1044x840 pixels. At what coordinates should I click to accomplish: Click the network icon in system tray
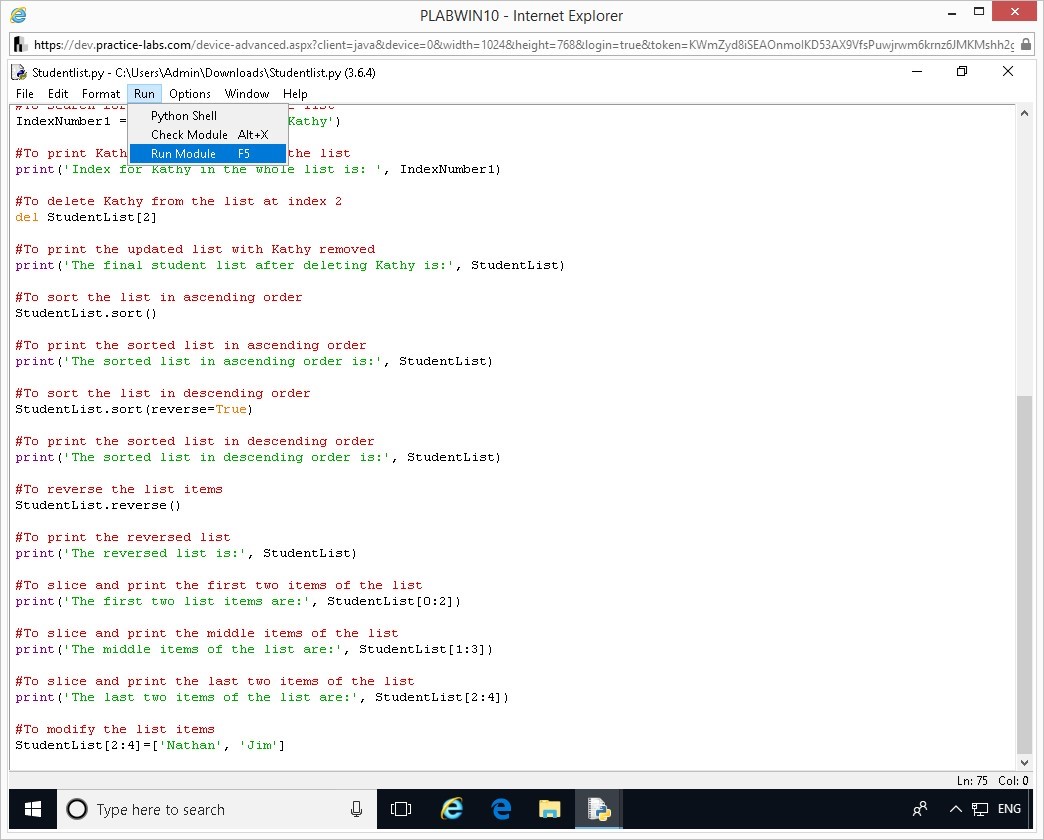point(980,809)
